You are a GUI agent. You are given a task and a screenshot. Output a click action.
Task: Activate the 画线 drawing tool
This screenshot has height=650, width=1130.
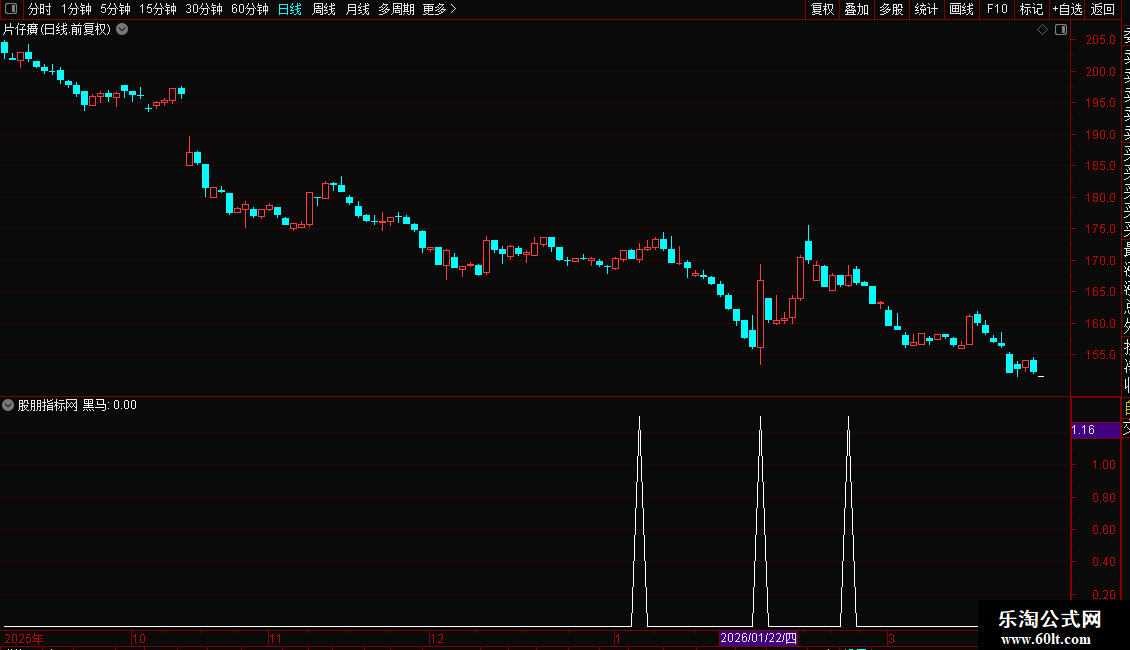point(961,9)
